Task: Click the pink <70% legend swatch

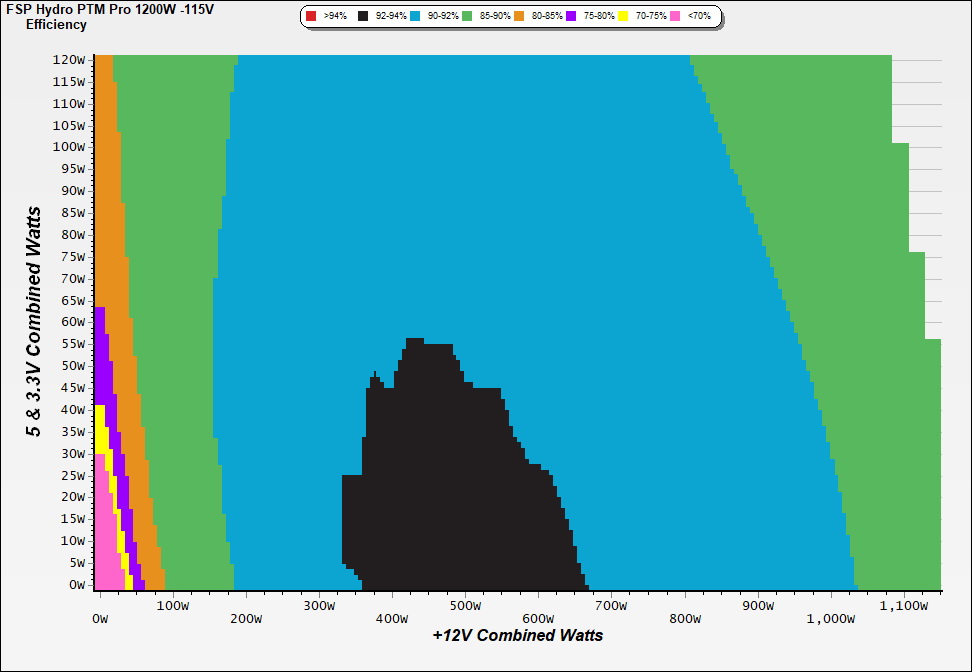Action: click(x=675, y=17)
